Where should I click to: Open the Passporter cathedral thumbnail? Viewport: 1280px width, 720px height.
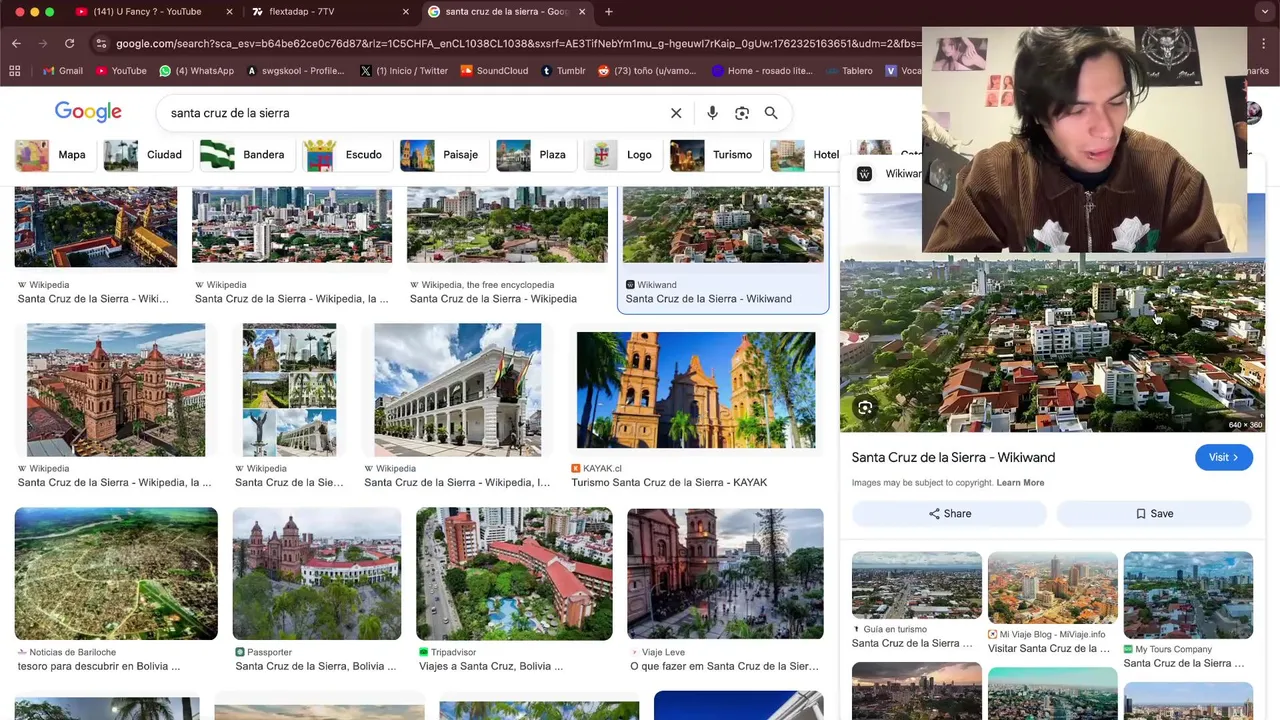tap(317, 574)
